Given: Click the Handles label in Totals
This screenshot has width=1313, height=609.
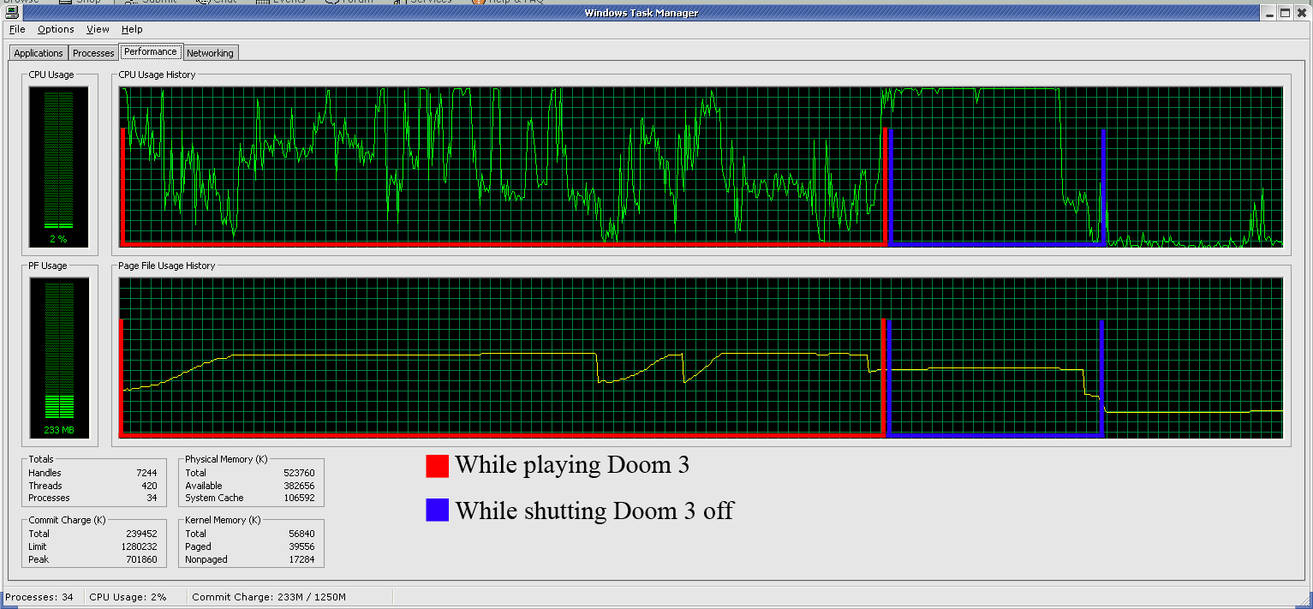Looking at the screenshot, I should pyautogui.click(x=45, y=473).
